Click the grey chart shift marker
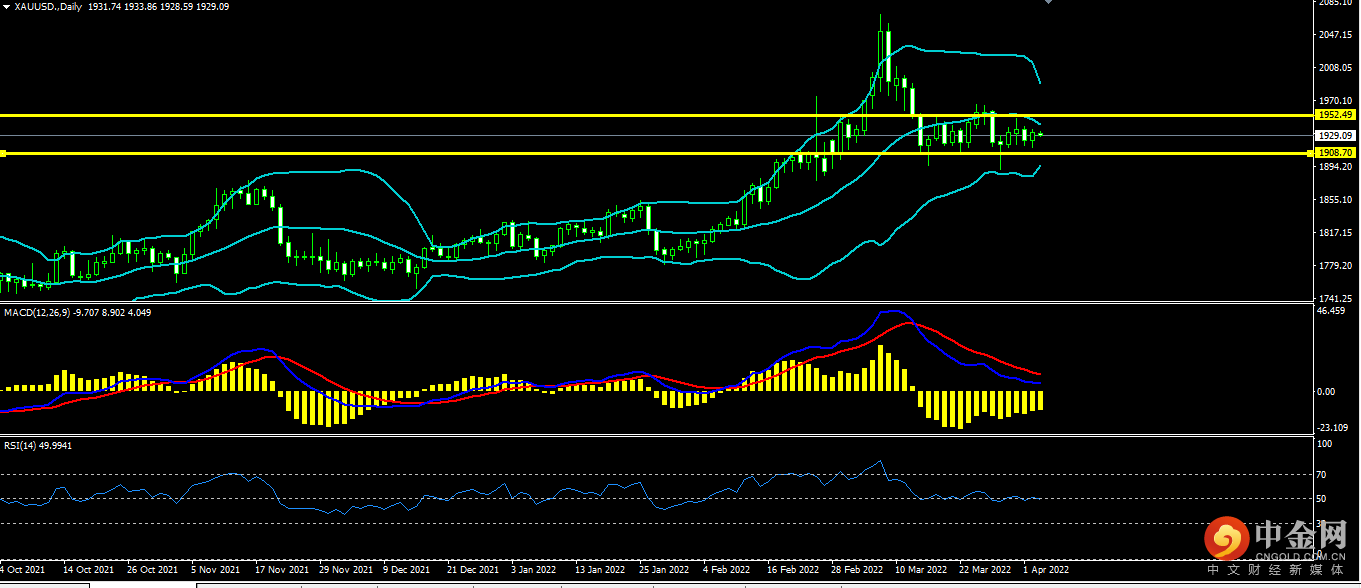Screen dimensions: 1361x588 coord(1048,2)
